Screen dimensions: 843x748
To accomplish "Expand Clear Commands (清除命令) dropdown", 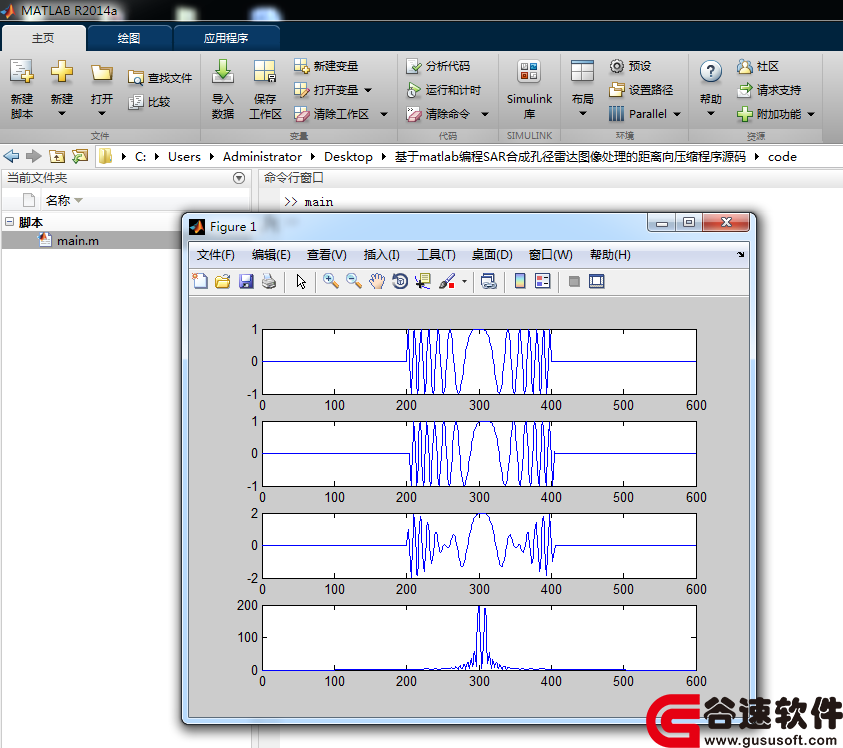I will 485,114.
